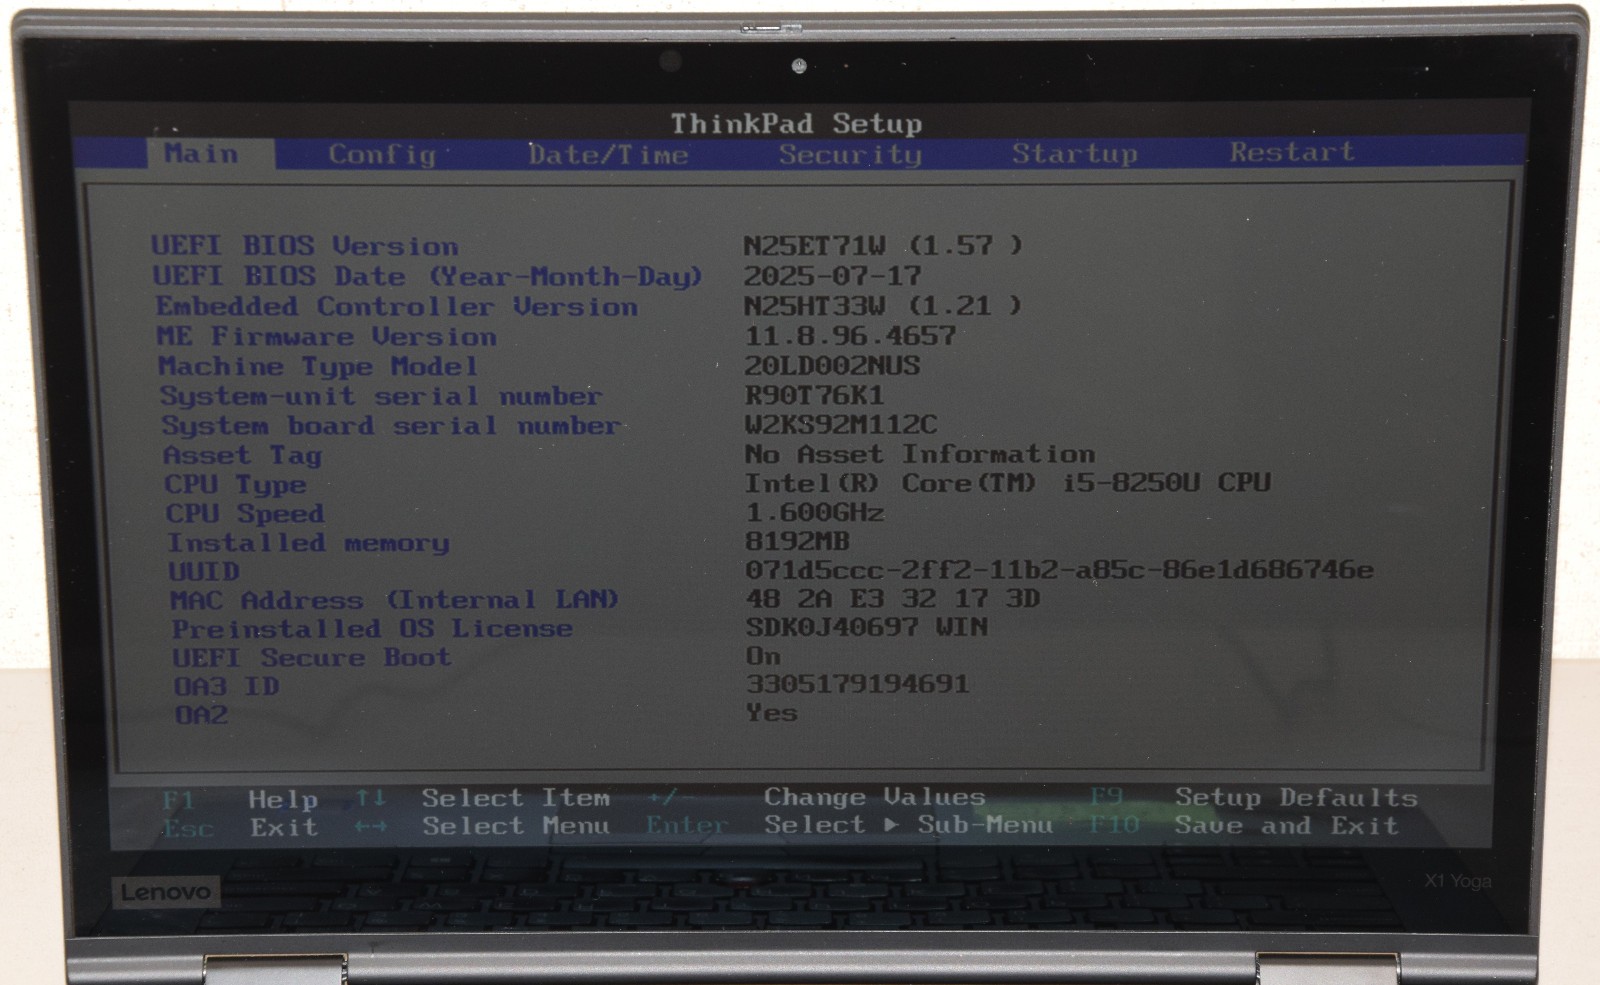Click the Help label in footer
This screenshot has height=985, width=1600.
click(x=283, y=800)
